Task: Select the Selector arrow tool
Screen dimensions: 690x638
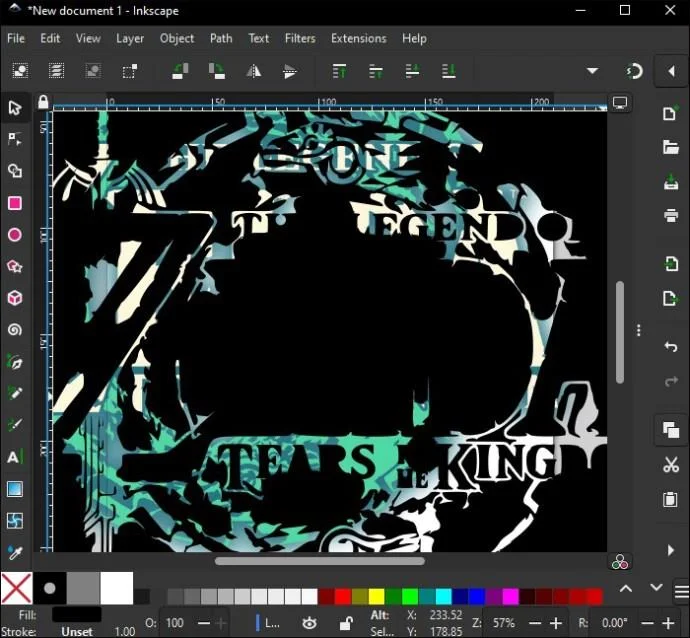Action: click(15, 108)
